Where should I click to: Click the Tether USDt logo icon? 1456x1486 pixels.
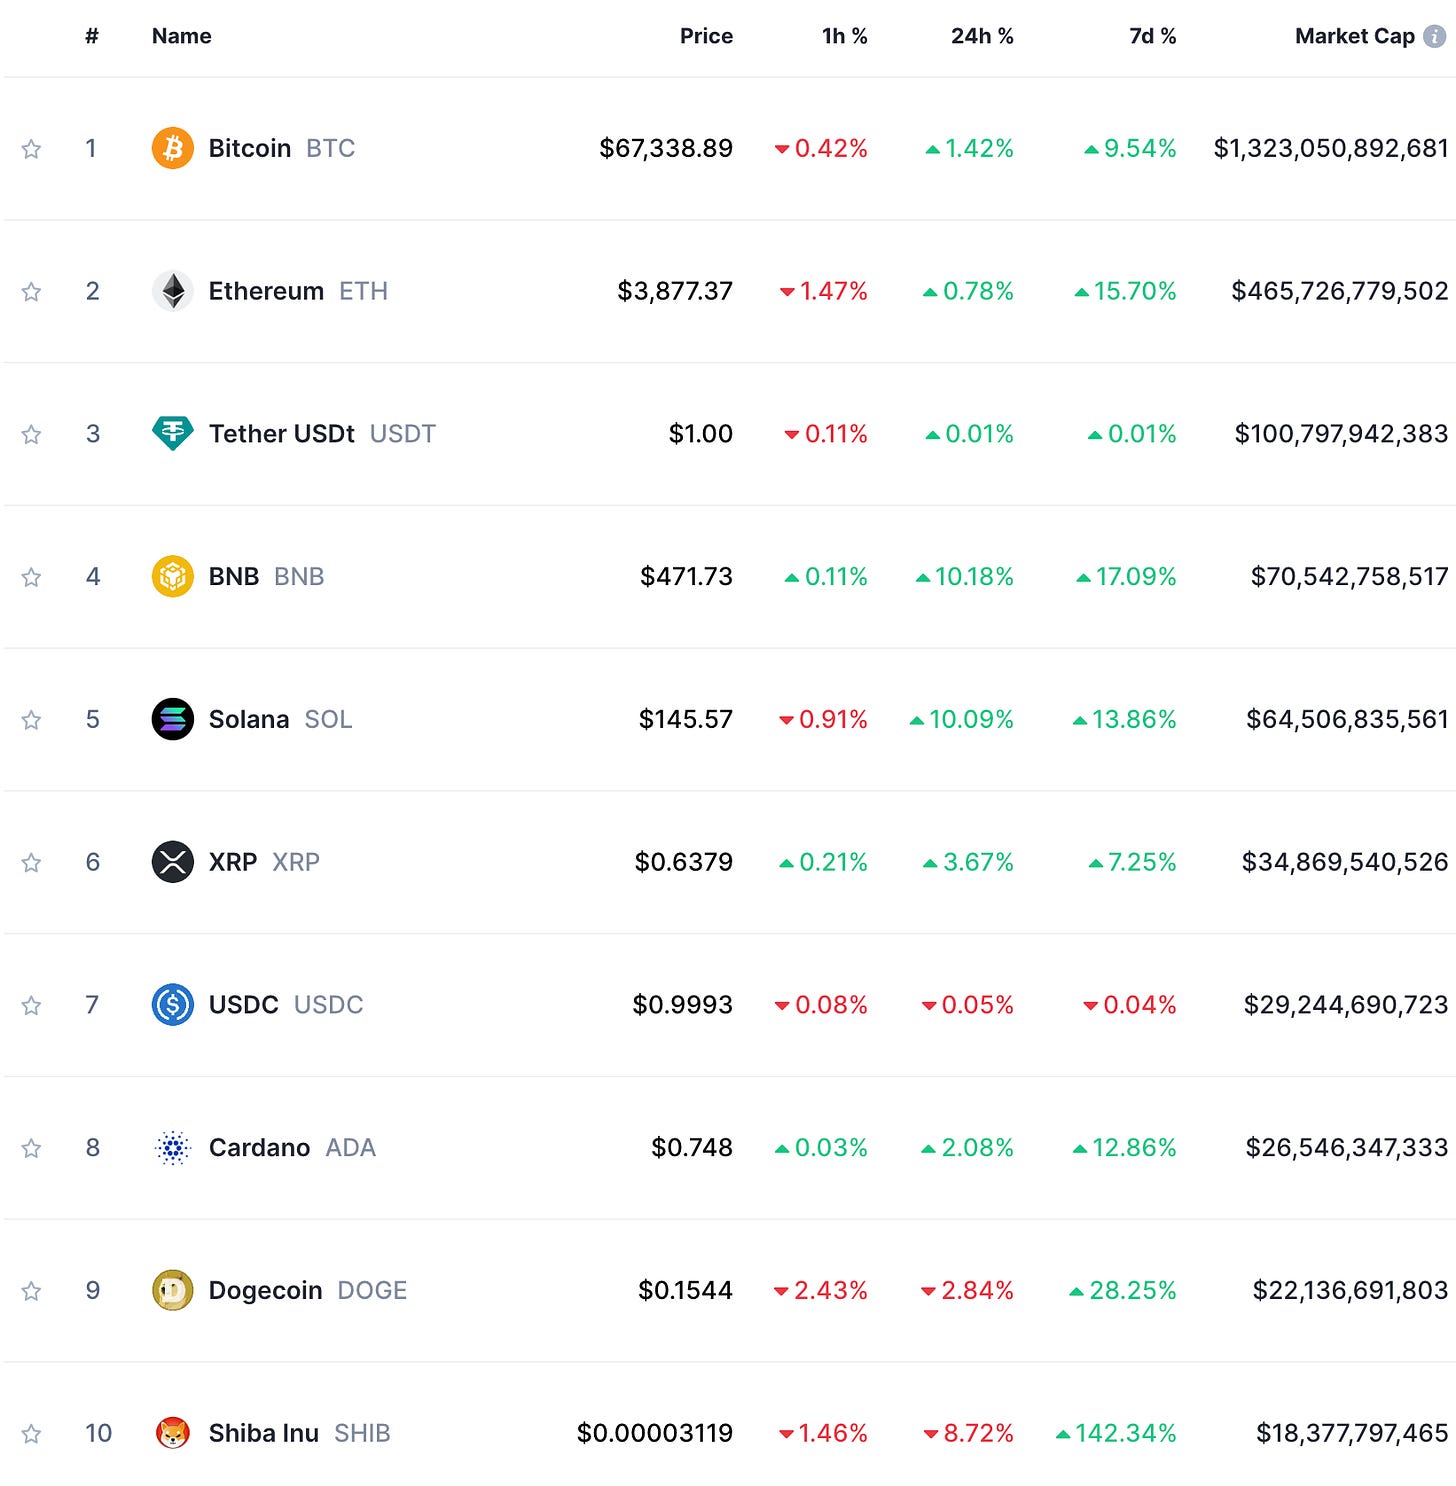(172, 434)
